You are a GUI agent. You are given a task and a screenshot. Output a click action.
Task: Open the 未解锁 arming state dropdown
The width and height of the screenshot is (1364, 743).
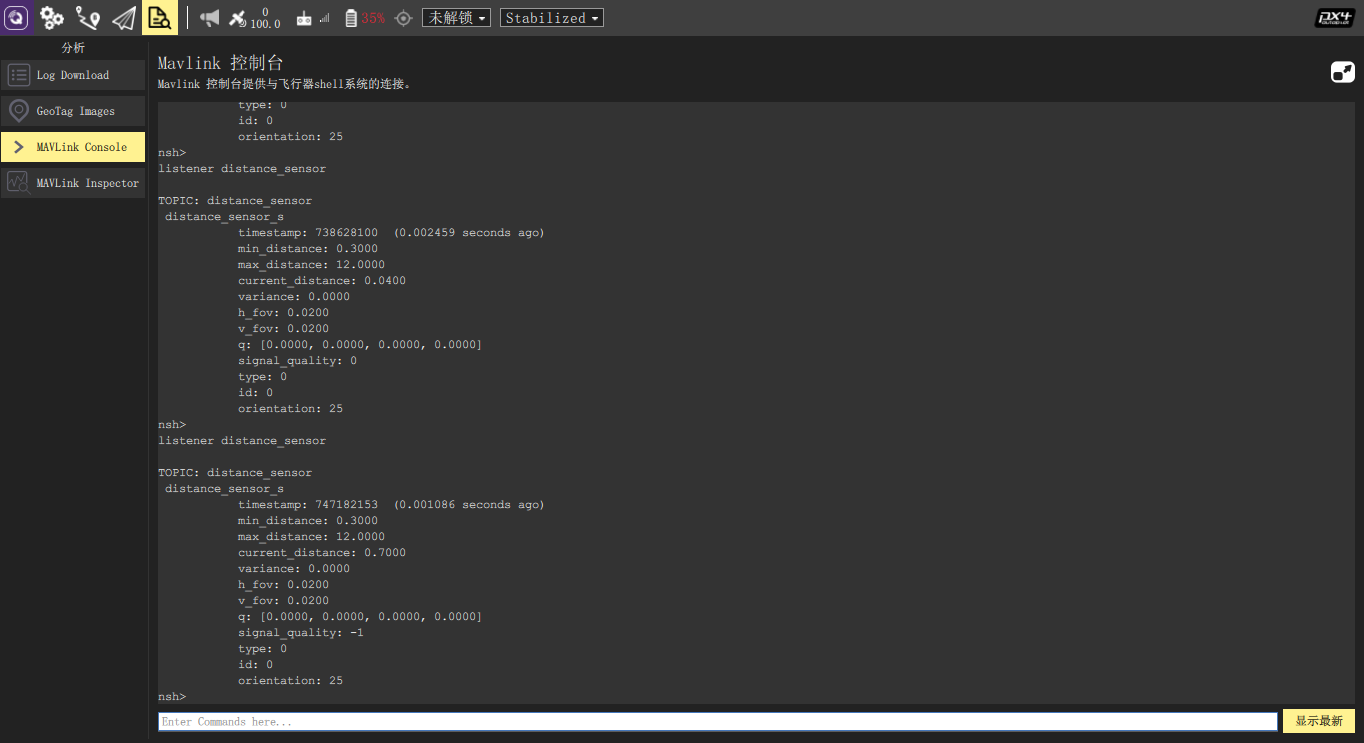456,17
